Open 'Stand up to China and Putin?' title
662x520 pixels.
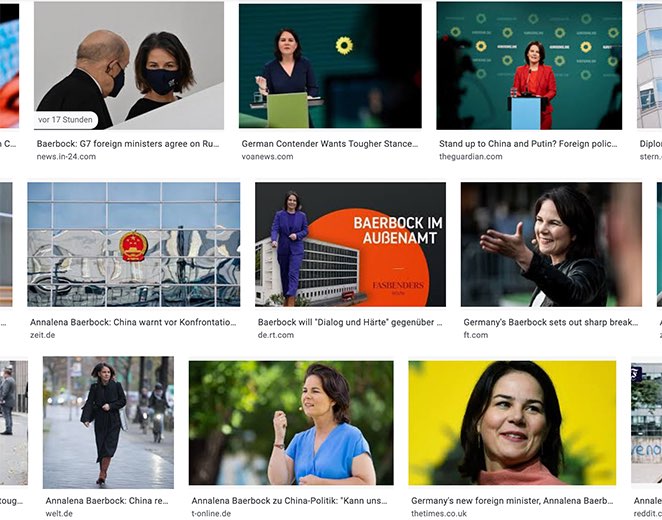tap(528, 144)
